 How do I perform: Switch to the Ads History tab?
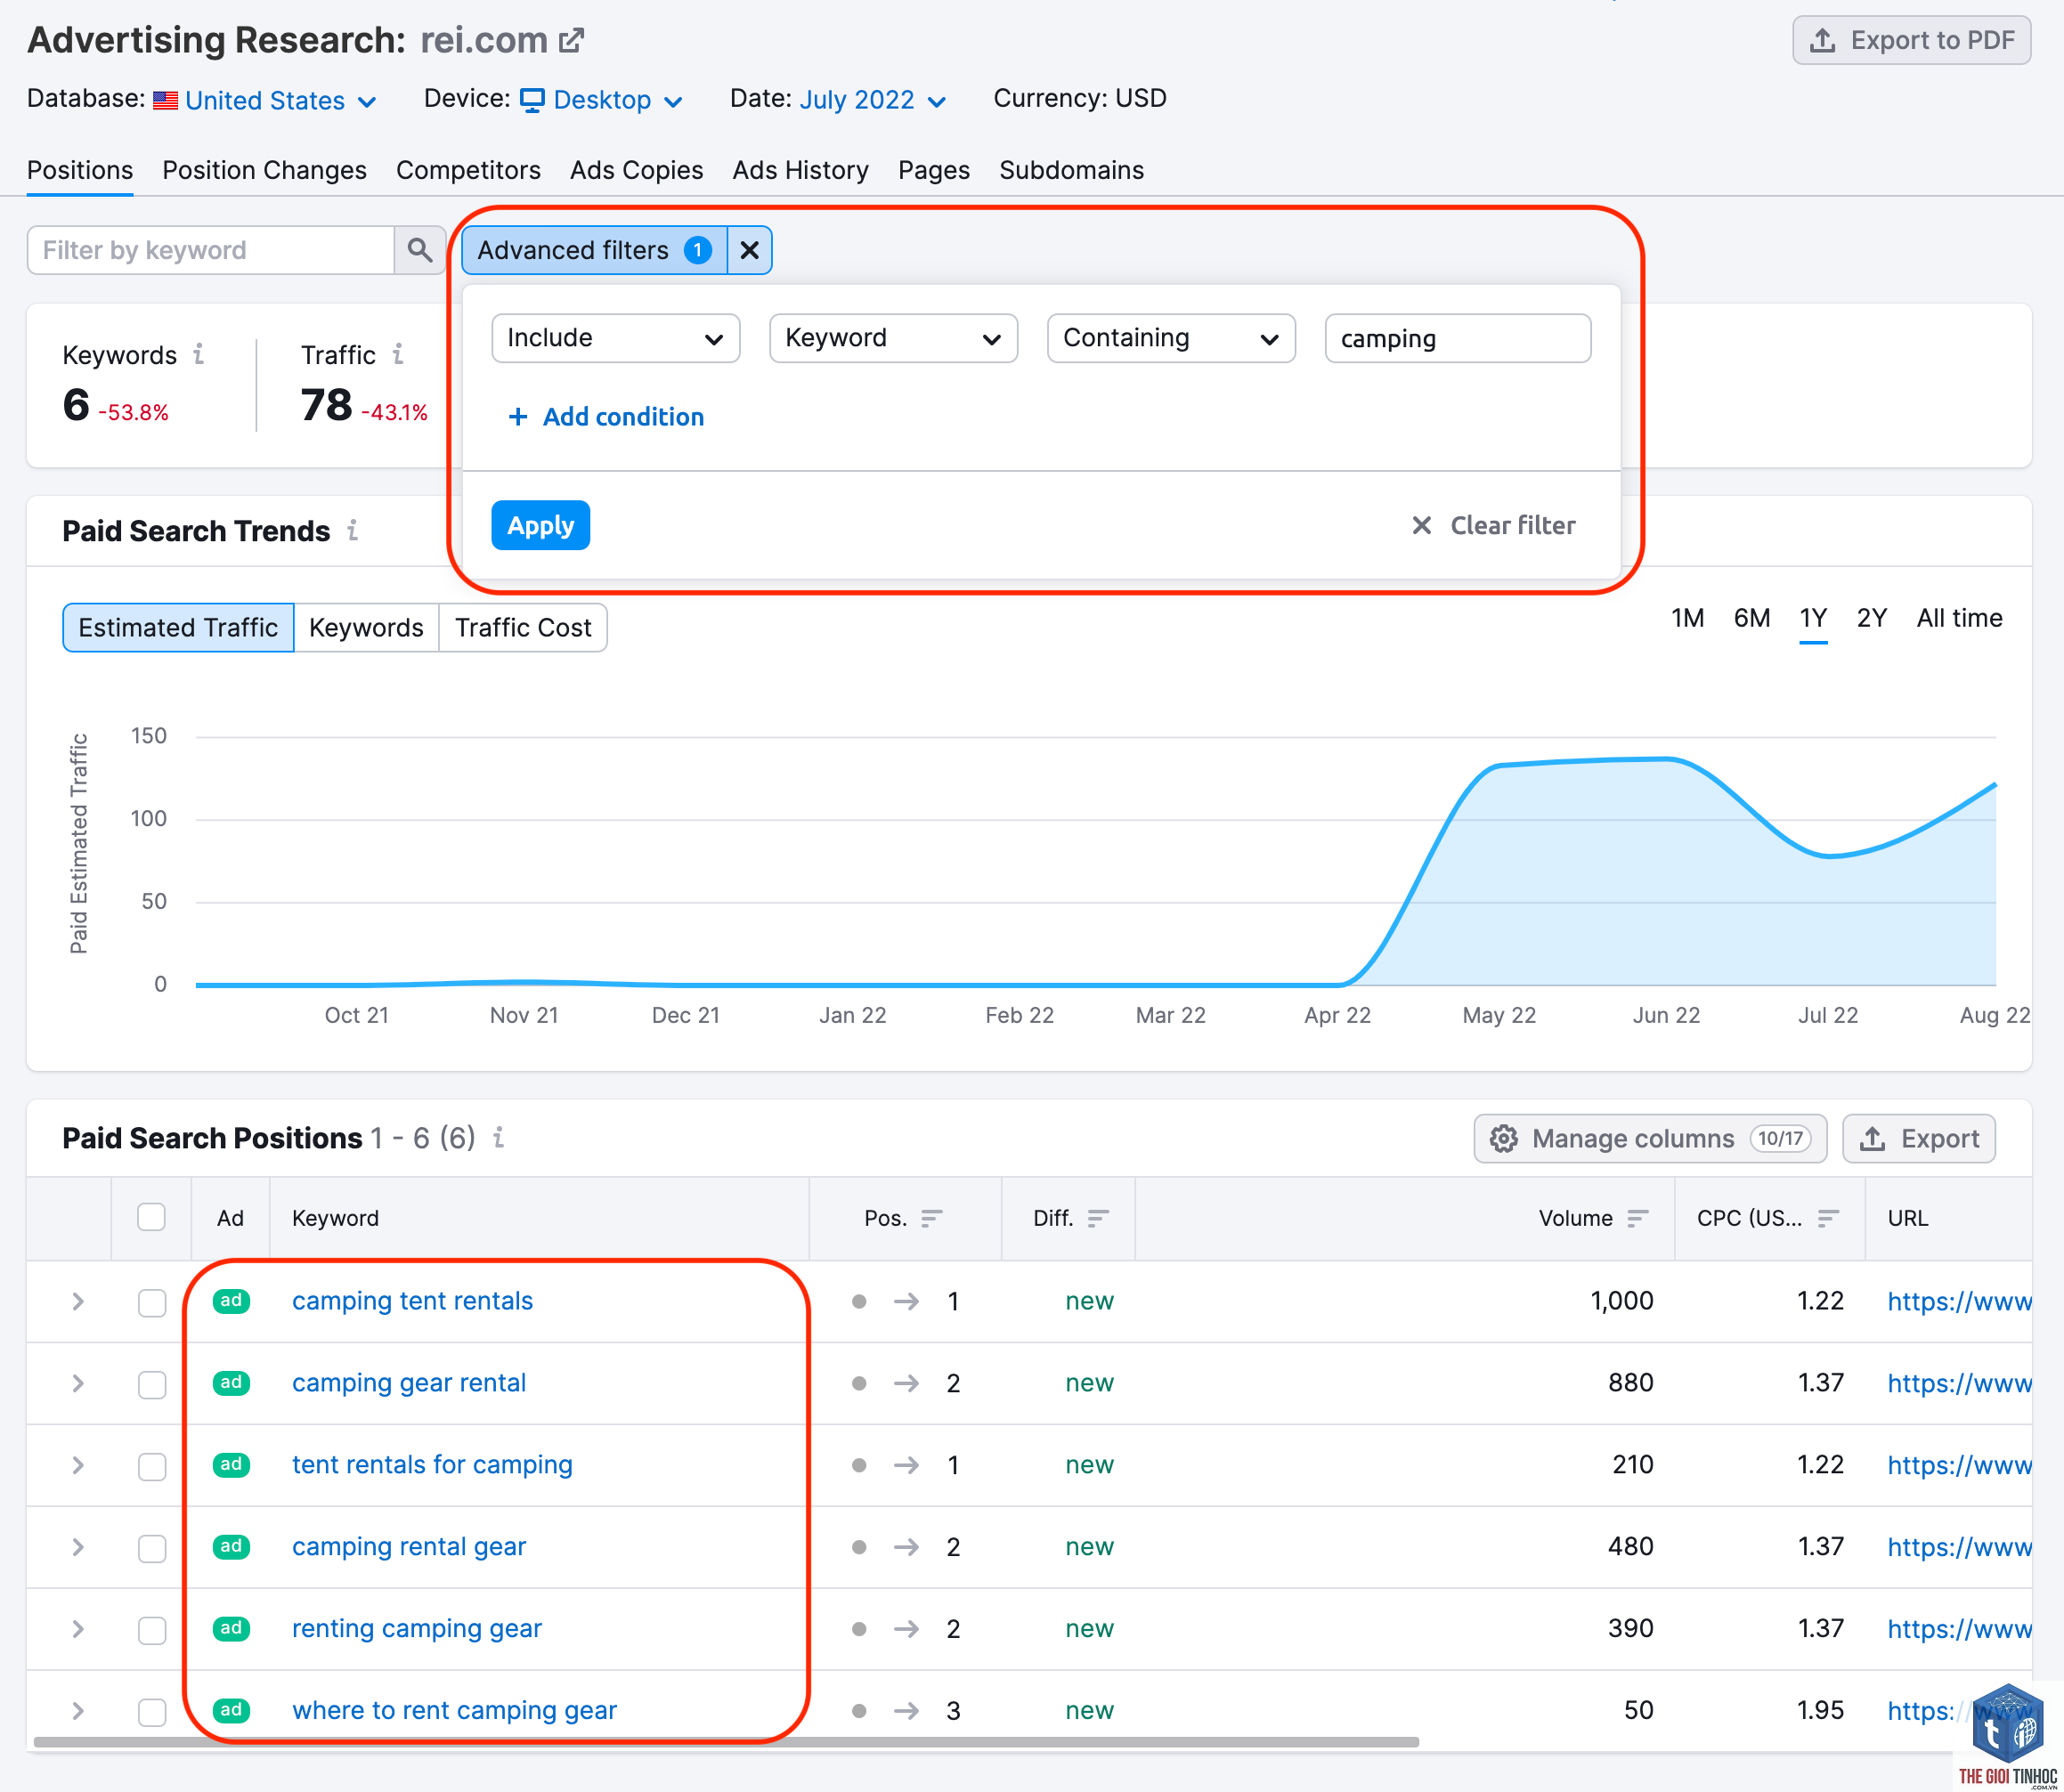point(800,170)
